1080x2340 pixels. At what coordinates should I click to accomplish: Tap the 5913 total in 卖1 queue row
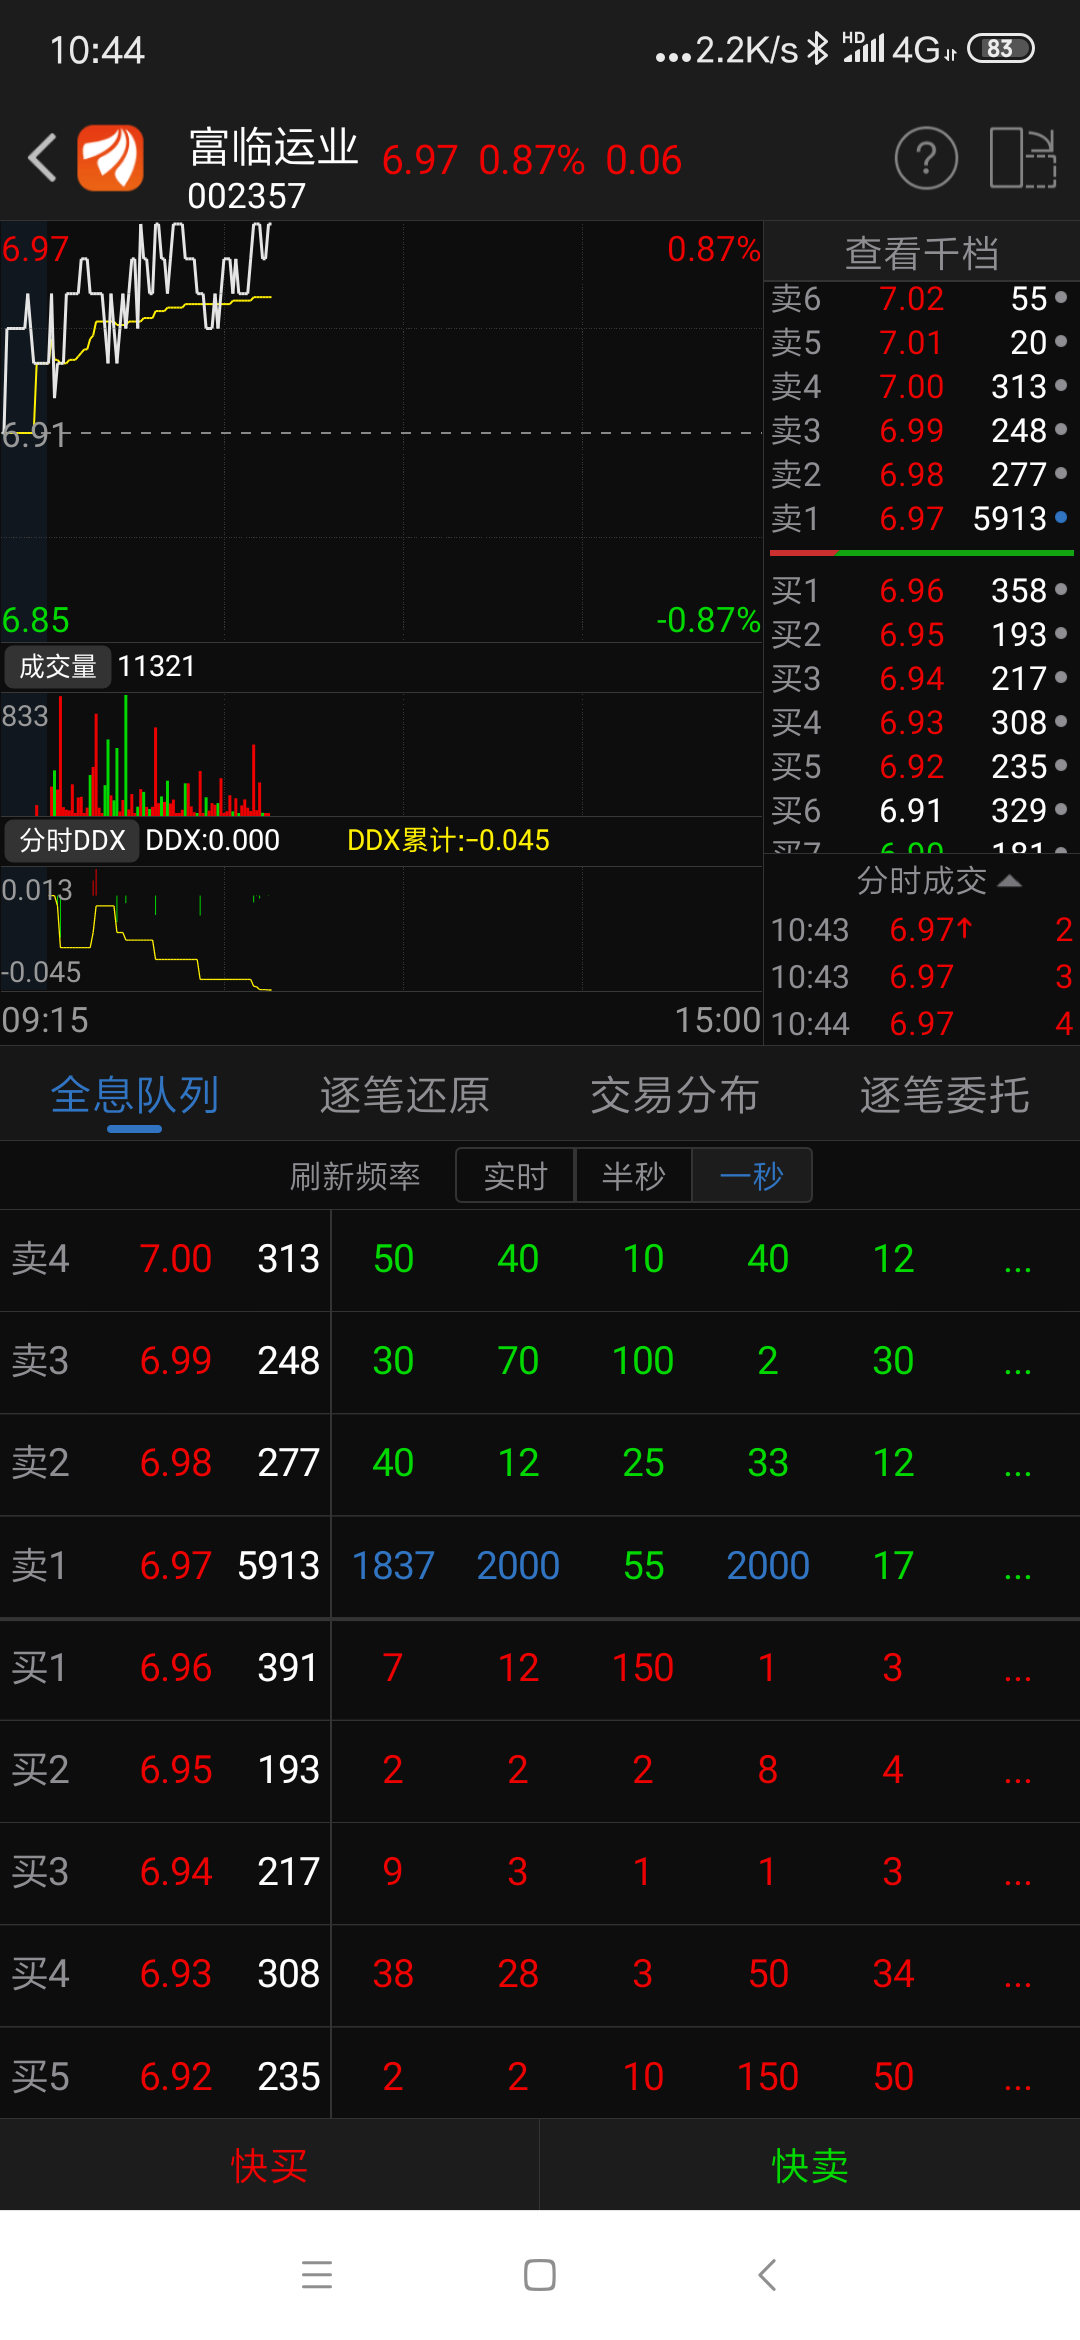278,1566
